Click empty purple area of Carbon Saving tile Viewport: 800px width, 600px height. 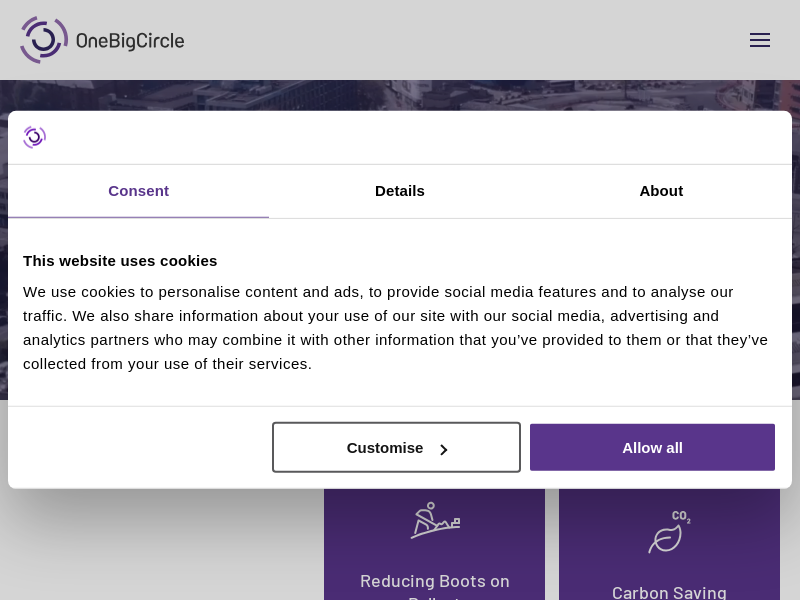click(x=740, y=550)
